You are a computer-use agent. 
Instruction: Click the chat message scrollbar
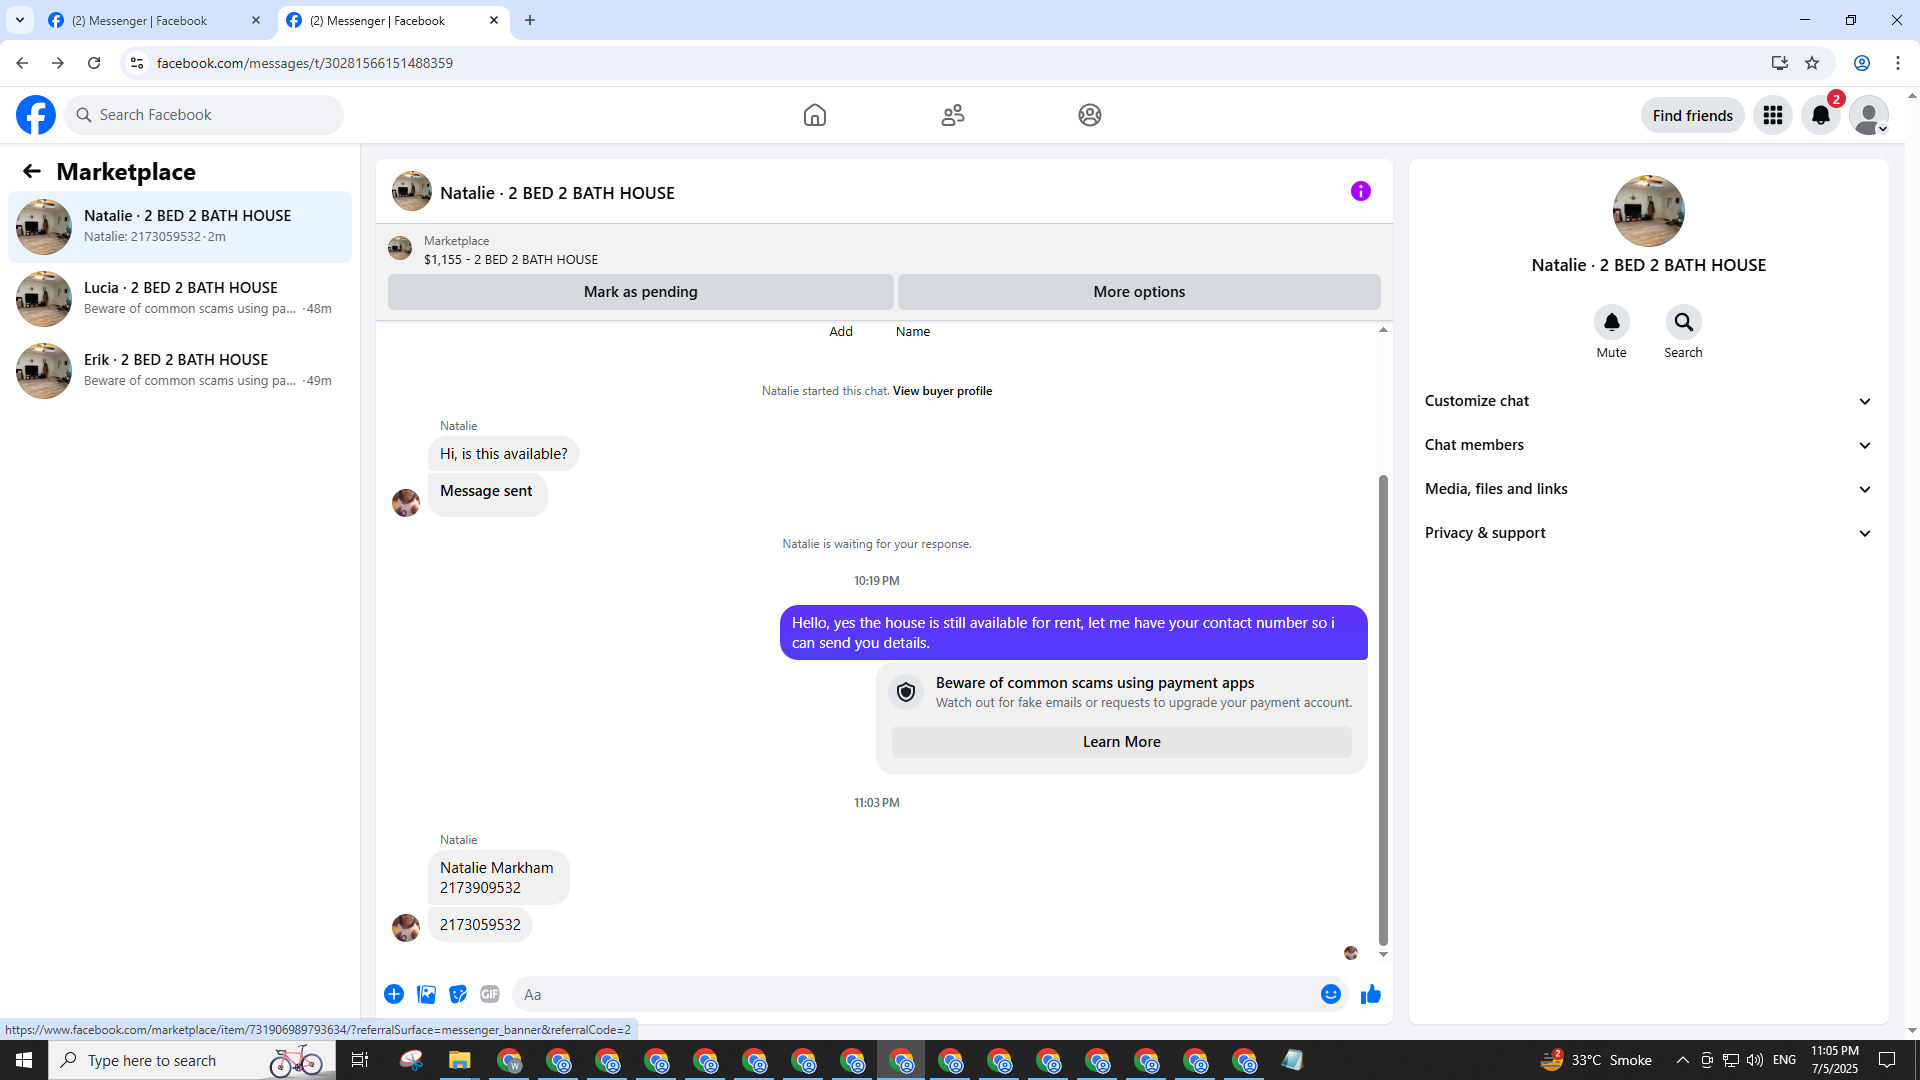click(x=1383, y=710)
